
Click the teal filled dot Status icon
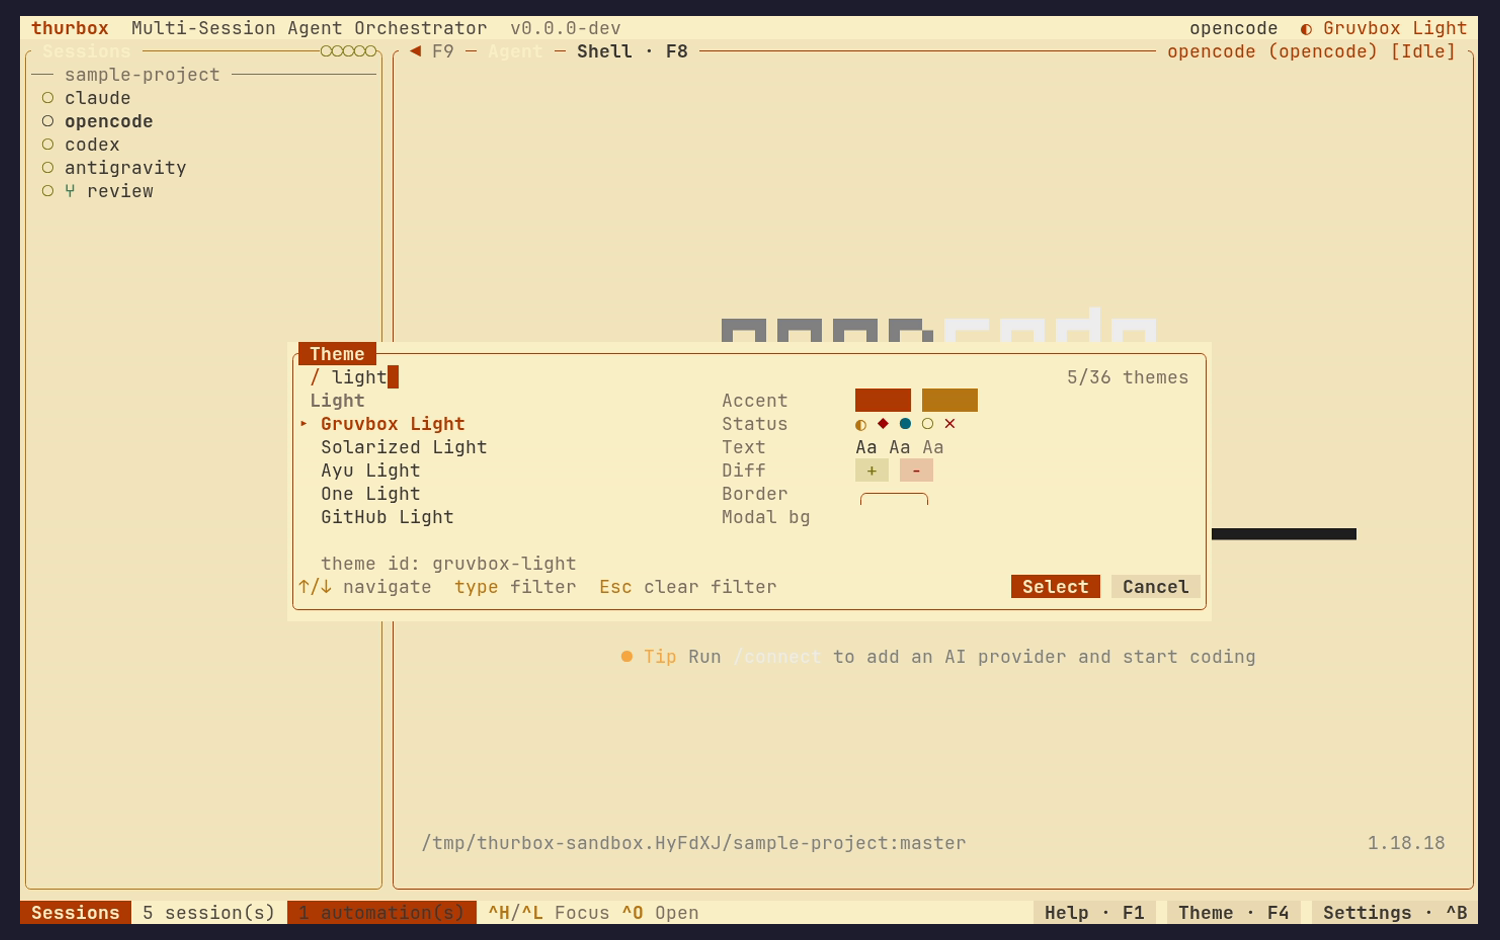(905, 424)
